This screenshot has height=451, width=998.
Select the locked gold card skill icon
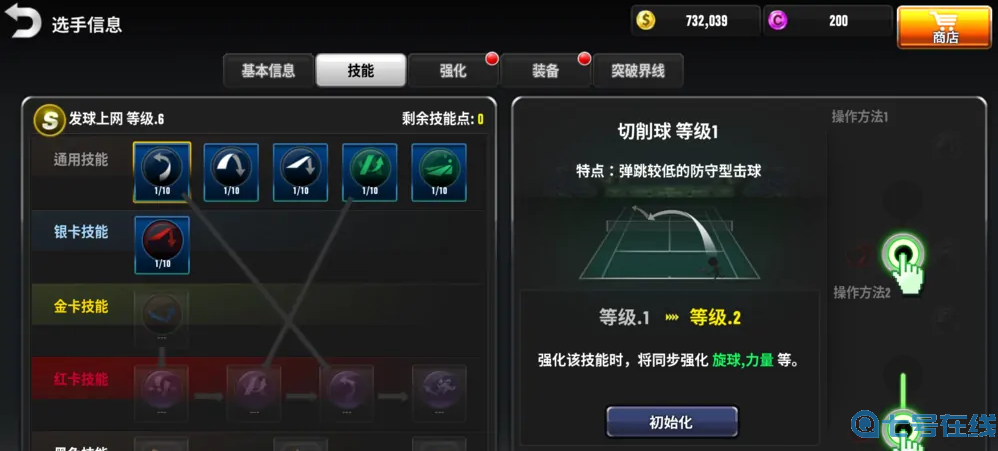[x=162, y=317]
